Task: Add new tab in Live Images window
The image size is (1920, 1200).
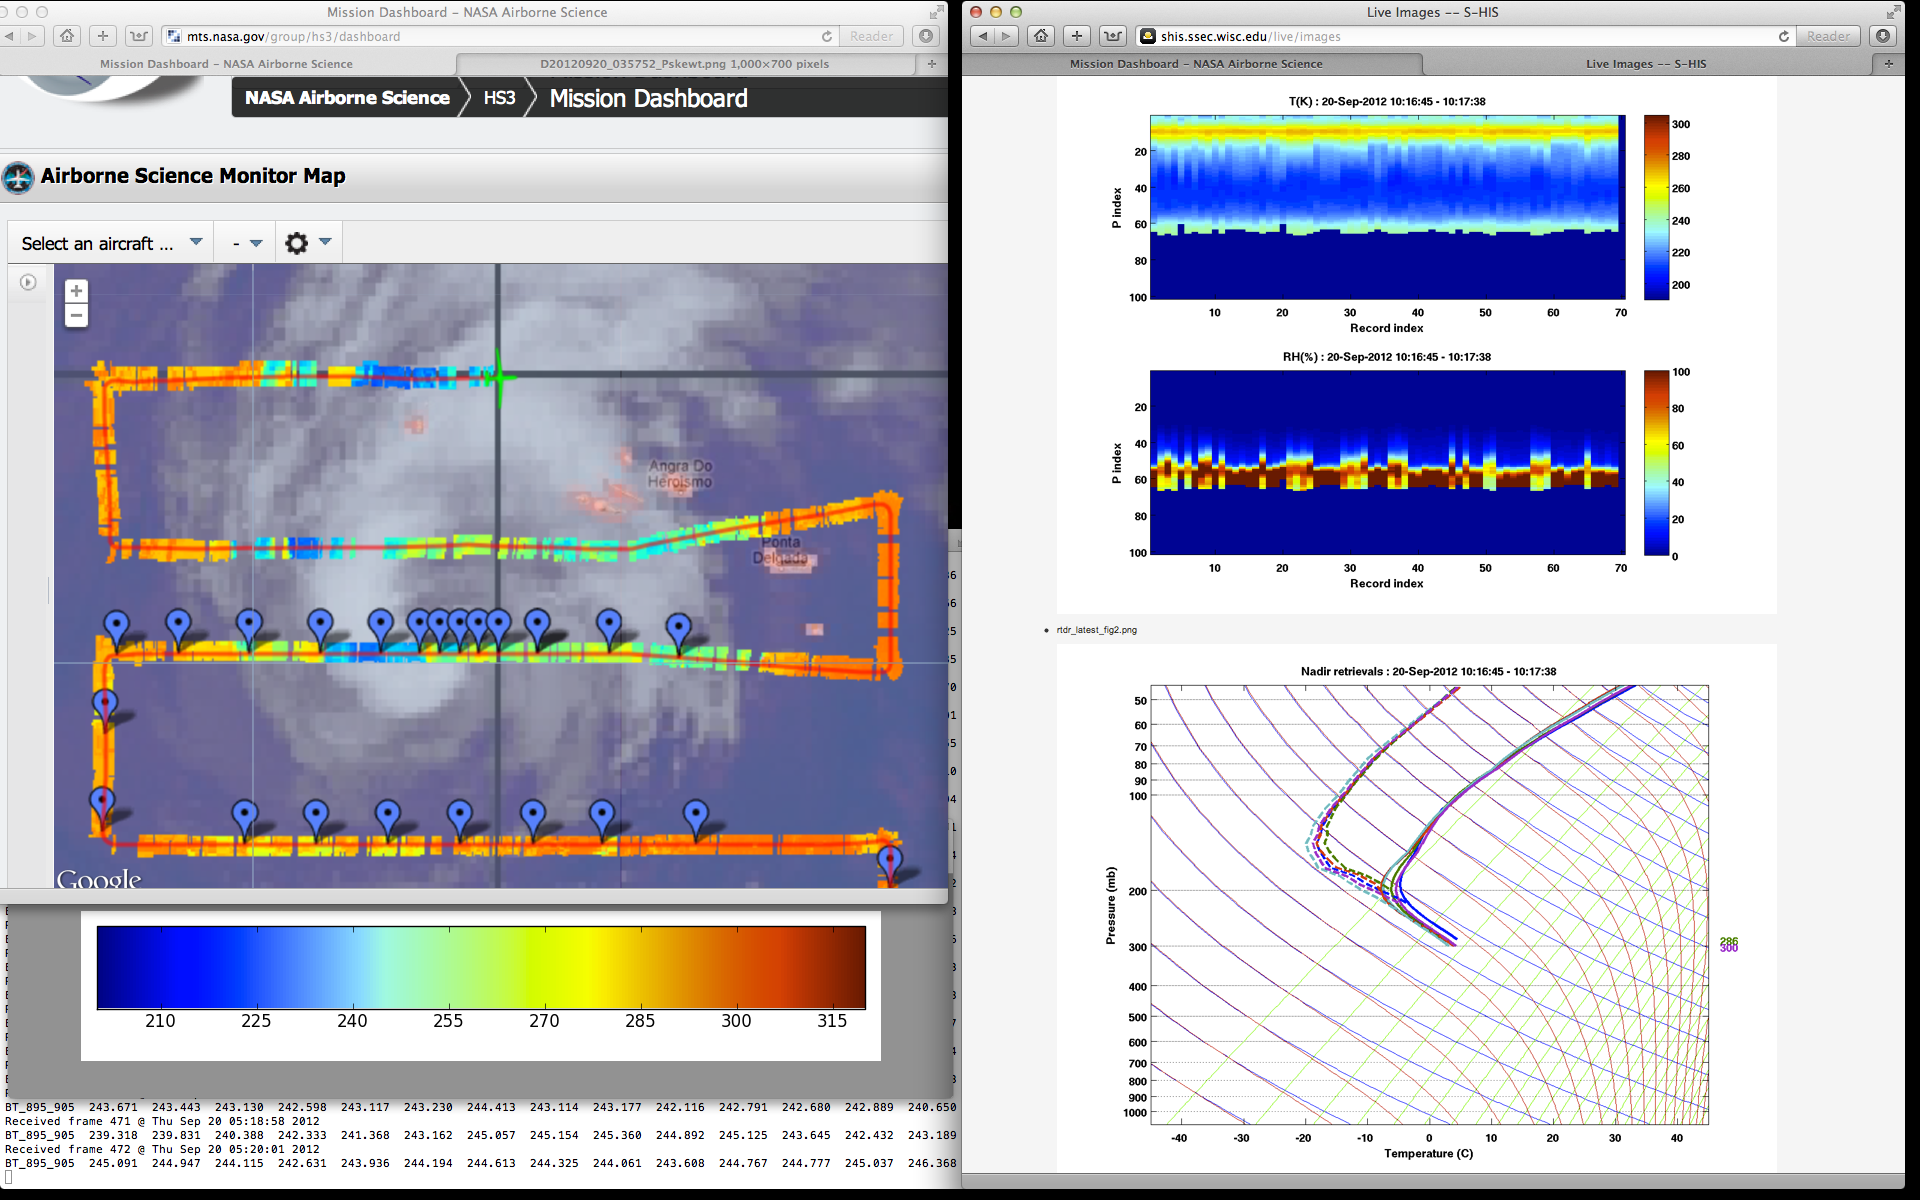Action: 1888,64
